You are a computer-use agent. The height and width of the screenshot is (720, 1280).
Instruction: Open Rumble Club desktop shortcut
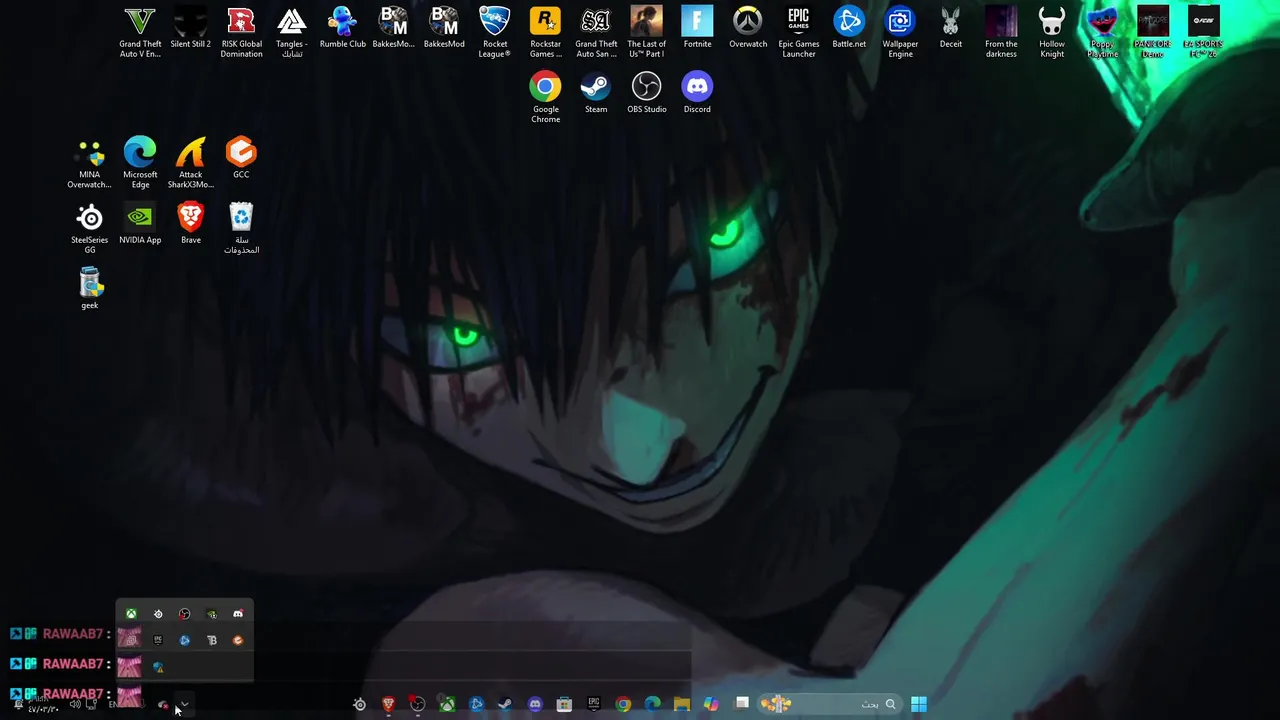click(342, 29)
